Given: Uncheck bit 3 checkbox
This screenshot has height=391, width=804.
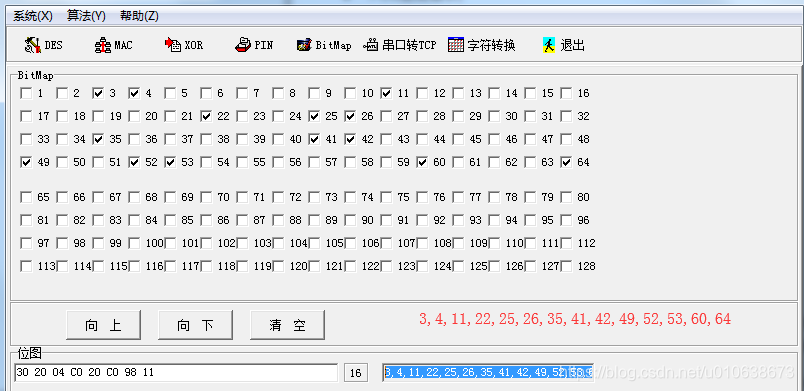Looking at the screenshot, I should click(98, 93).
